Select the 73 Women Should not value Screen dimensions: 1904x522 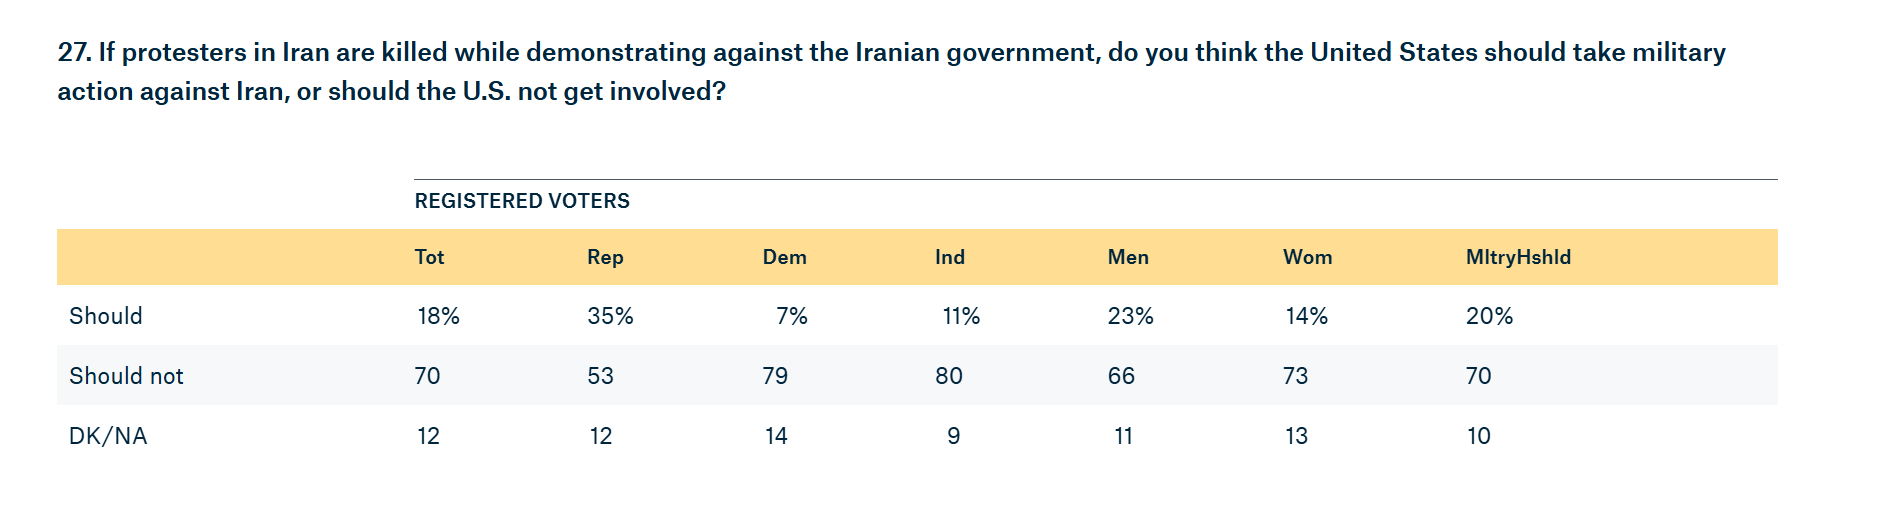[1295, 376]
